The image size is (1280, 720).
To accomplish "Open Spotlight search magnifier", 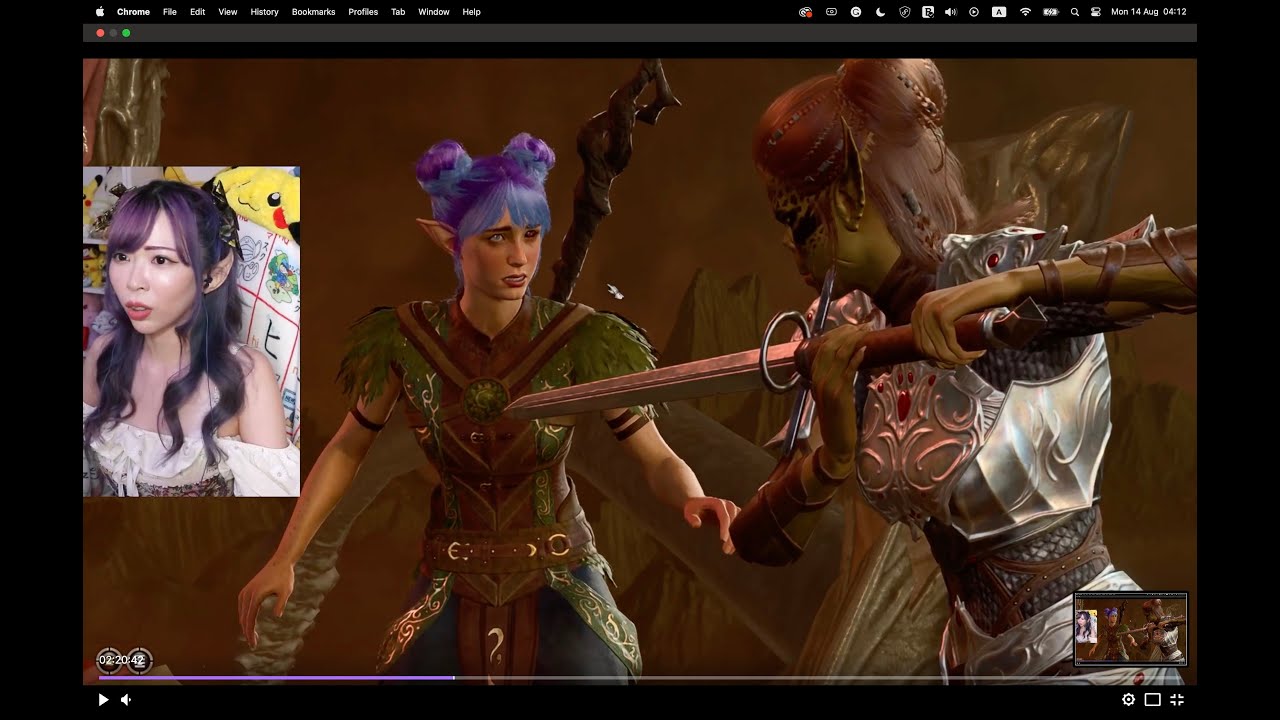I will (x=1075, y=12).
